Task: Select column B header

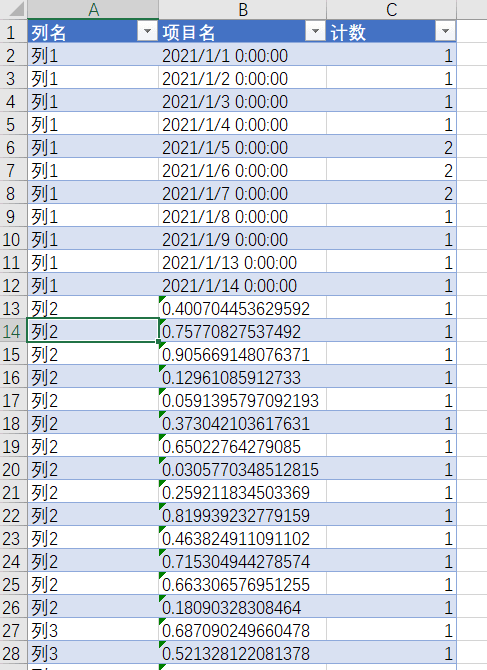Action: (242, 9)
